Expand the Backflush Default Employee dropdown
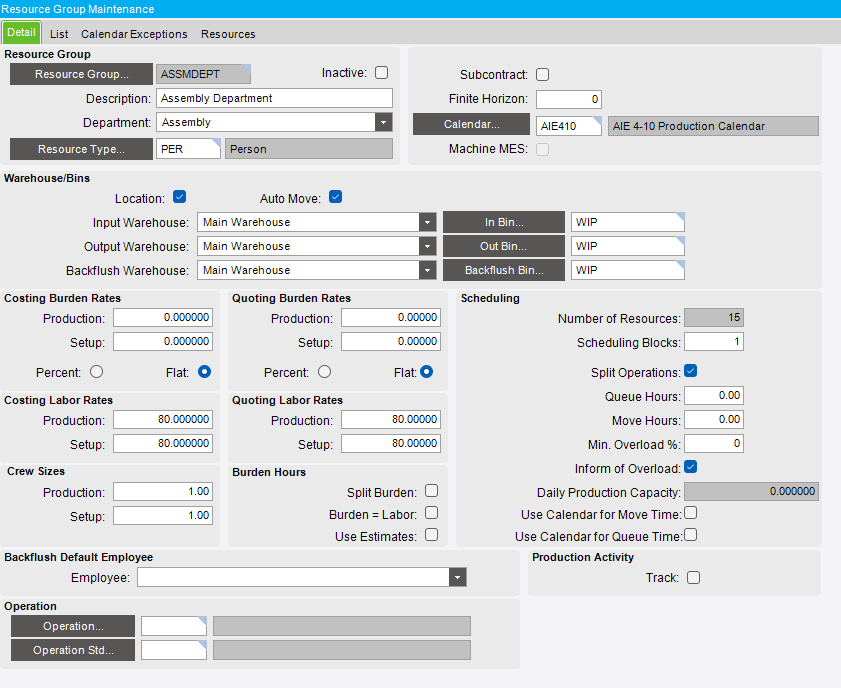This screenshot has height=688, width=841. coord(457,577)
